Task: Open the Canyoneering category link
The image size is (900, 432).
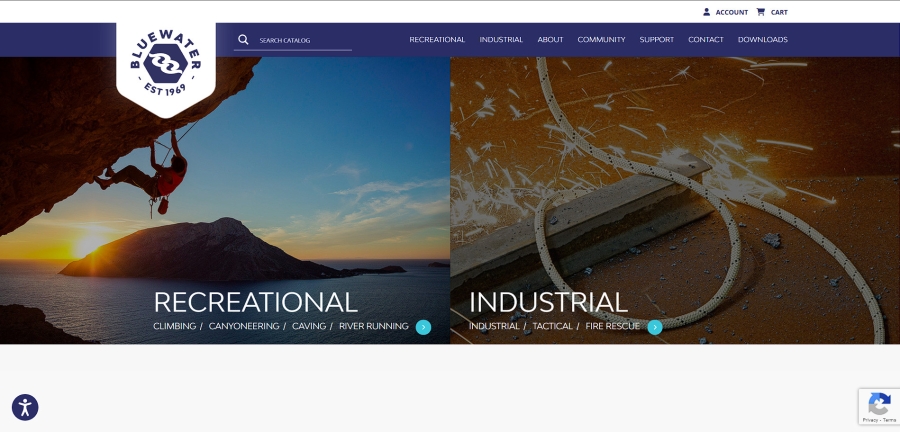Action: coord(243,326)
